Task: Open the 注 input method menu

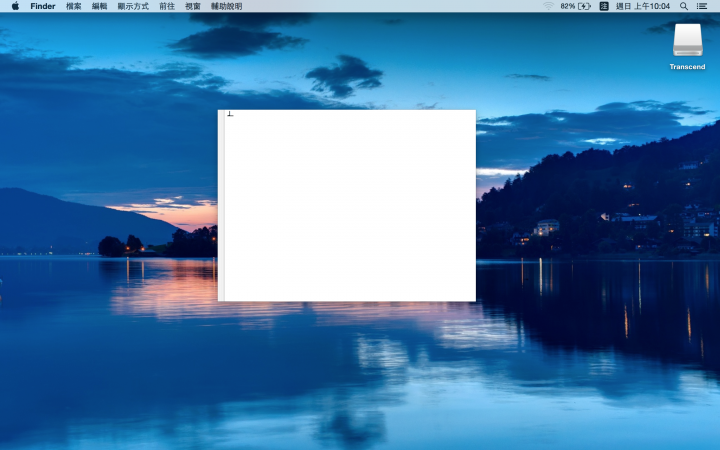Action: (604, 6)
